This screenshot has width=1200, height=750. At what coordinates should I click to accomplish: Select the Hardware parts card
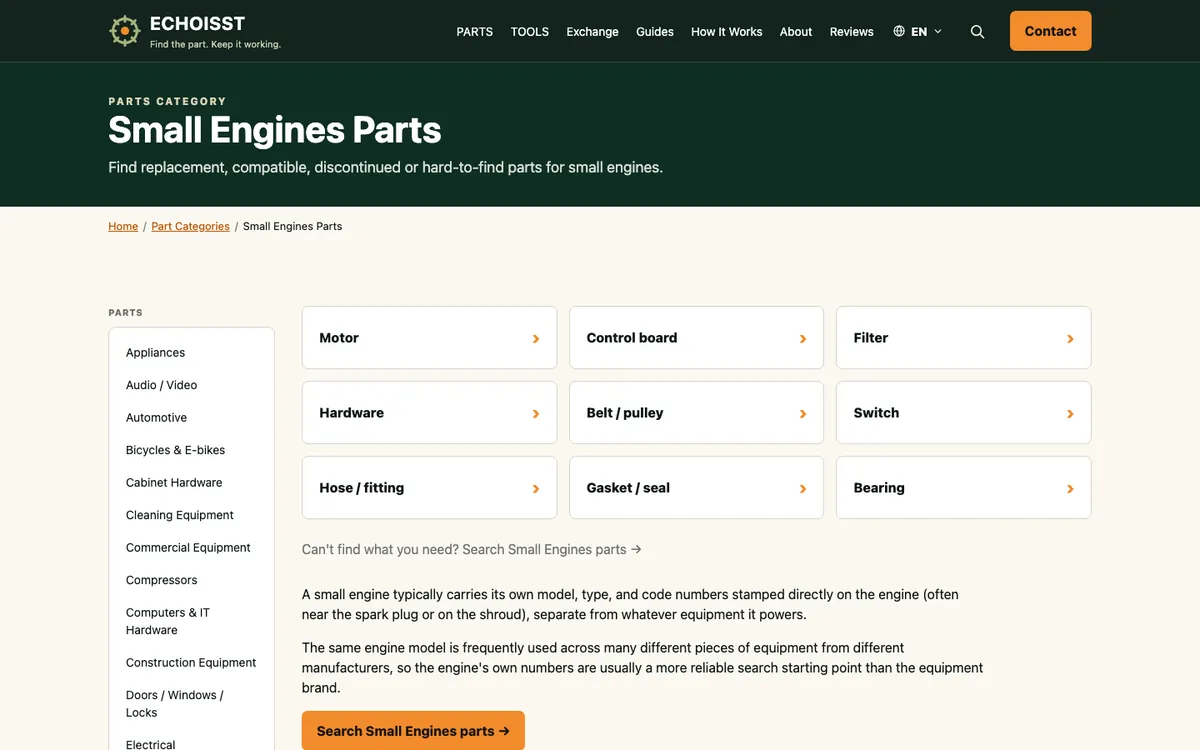click(x=429, y=413)
